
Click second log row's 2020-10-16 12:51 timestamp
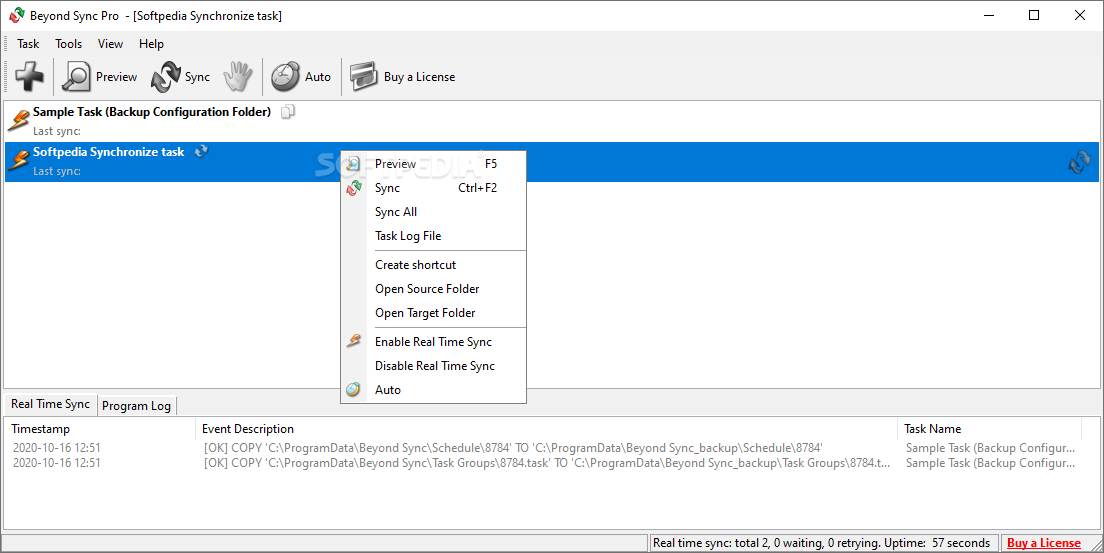56,463
